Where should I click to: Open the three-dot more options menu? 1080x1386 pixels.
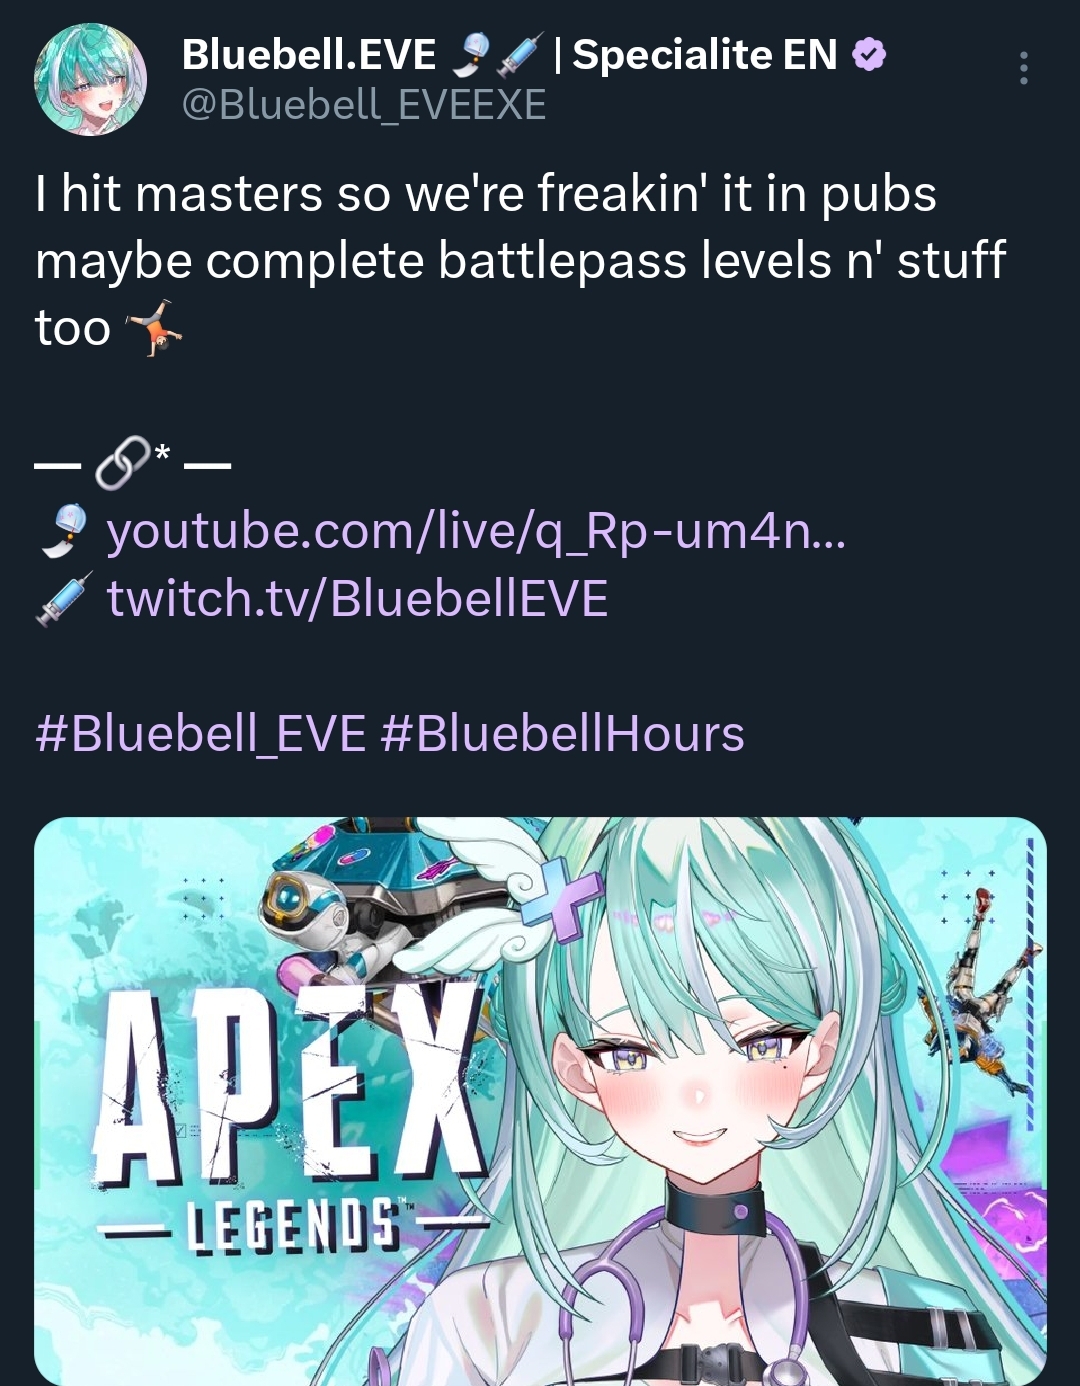tap(1023, 68)
